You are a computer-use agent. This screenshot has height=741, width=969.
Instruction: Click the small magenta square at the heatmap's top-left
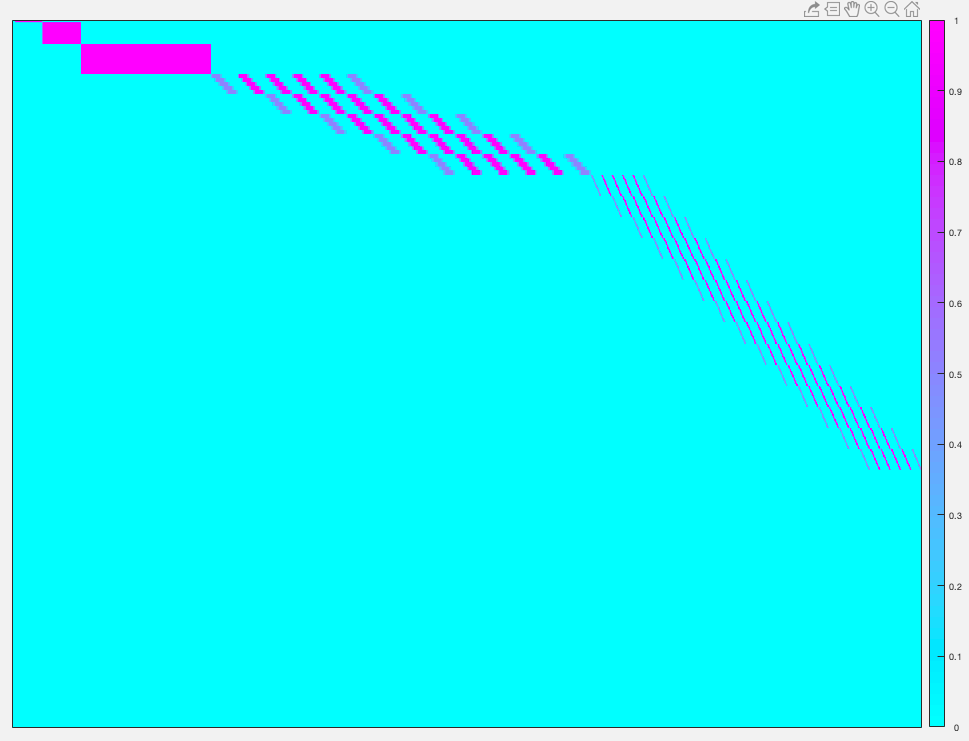[62, 33]
